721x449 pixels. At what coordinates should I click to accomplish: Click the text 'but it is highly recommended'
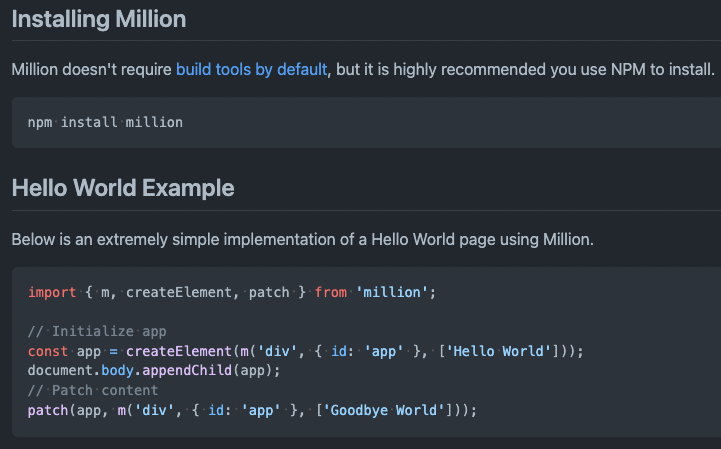click(x=441, y=69)
